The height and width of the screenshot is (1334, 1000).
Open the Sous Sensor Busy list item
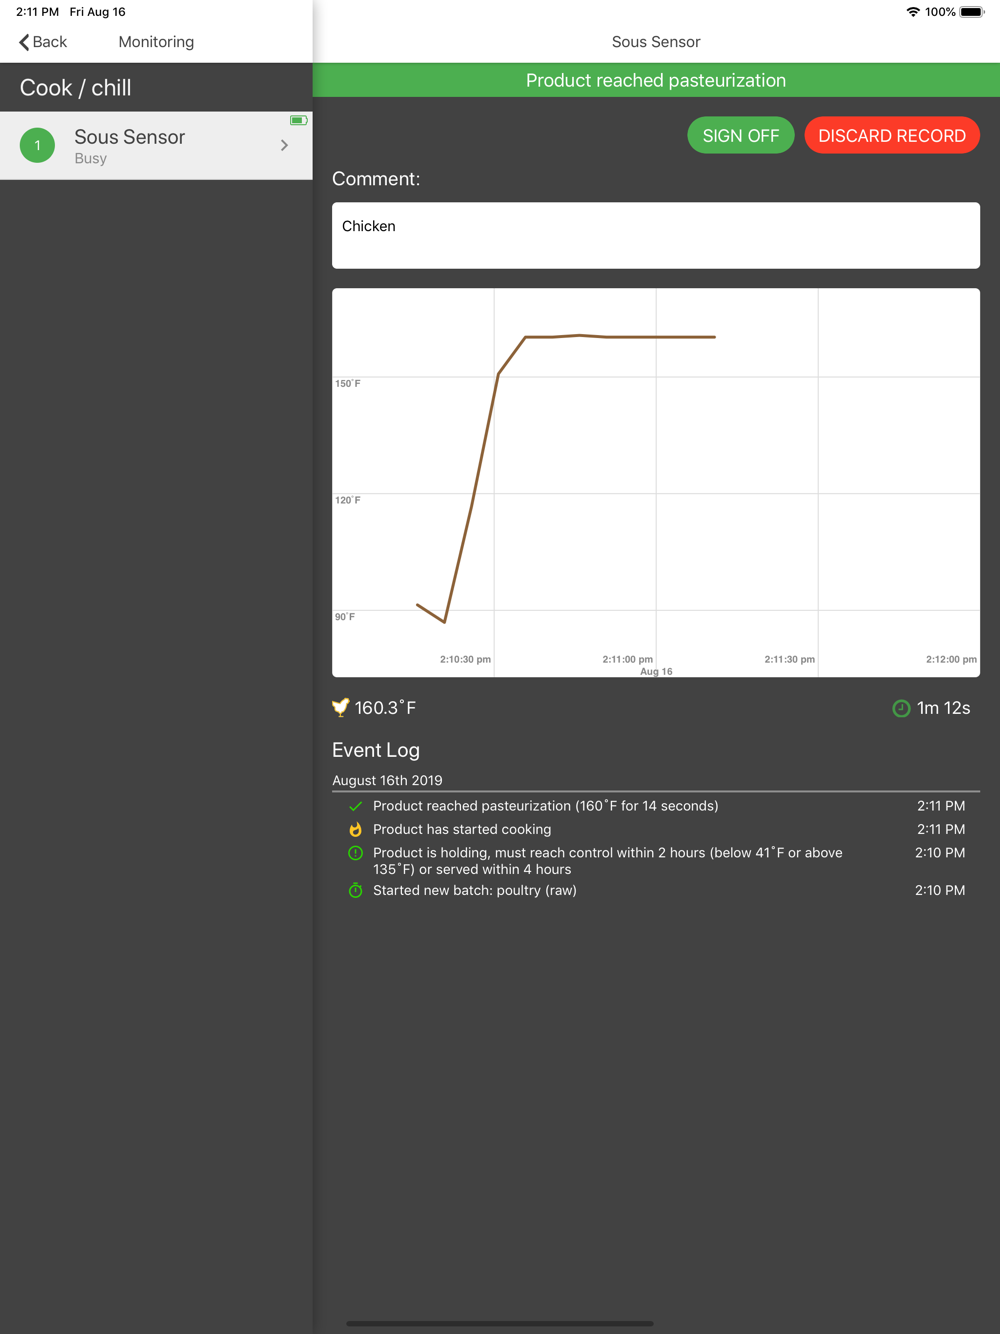click(x=150, y=146)
